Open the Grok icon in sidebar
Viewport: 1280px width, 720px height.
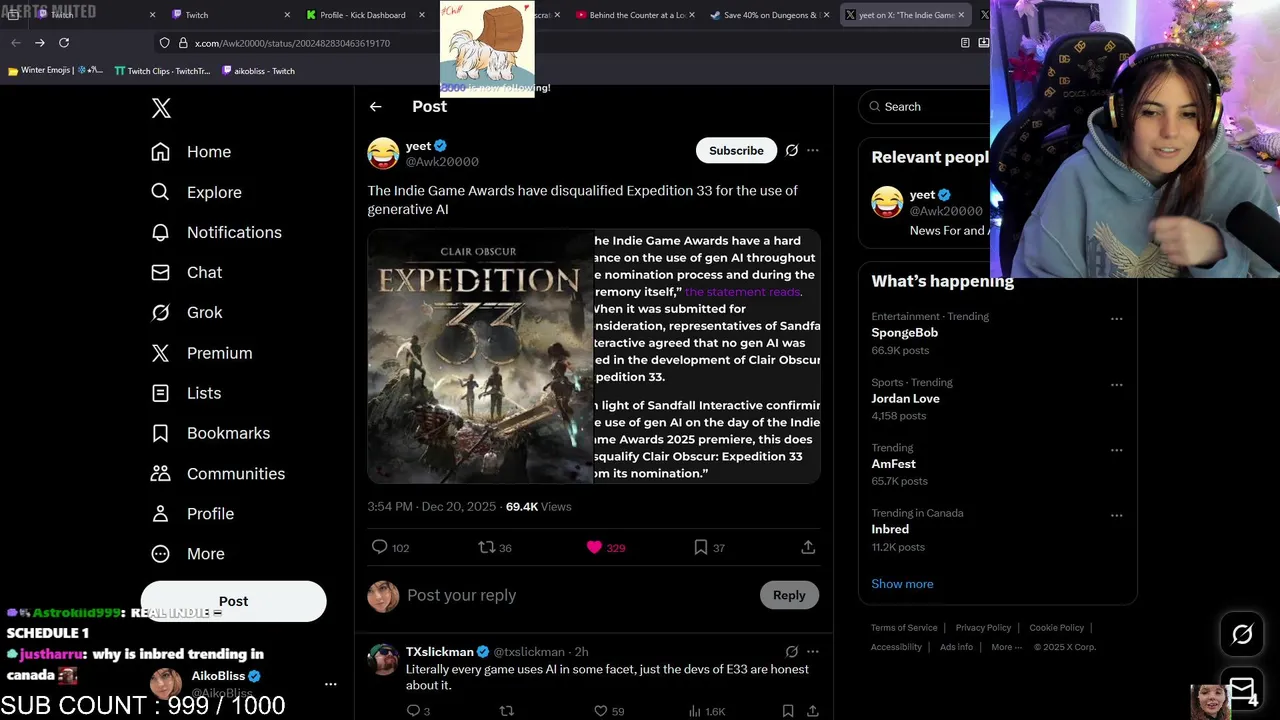160,312
